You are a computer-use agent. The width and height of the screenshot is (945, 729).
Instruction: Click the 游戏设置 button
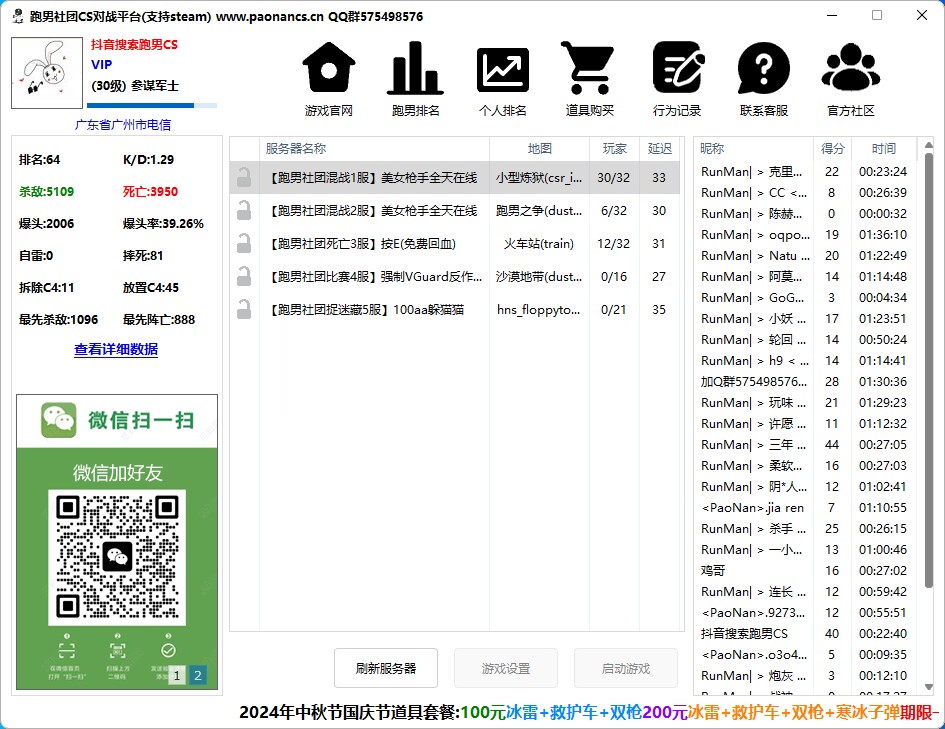point(506,668)
